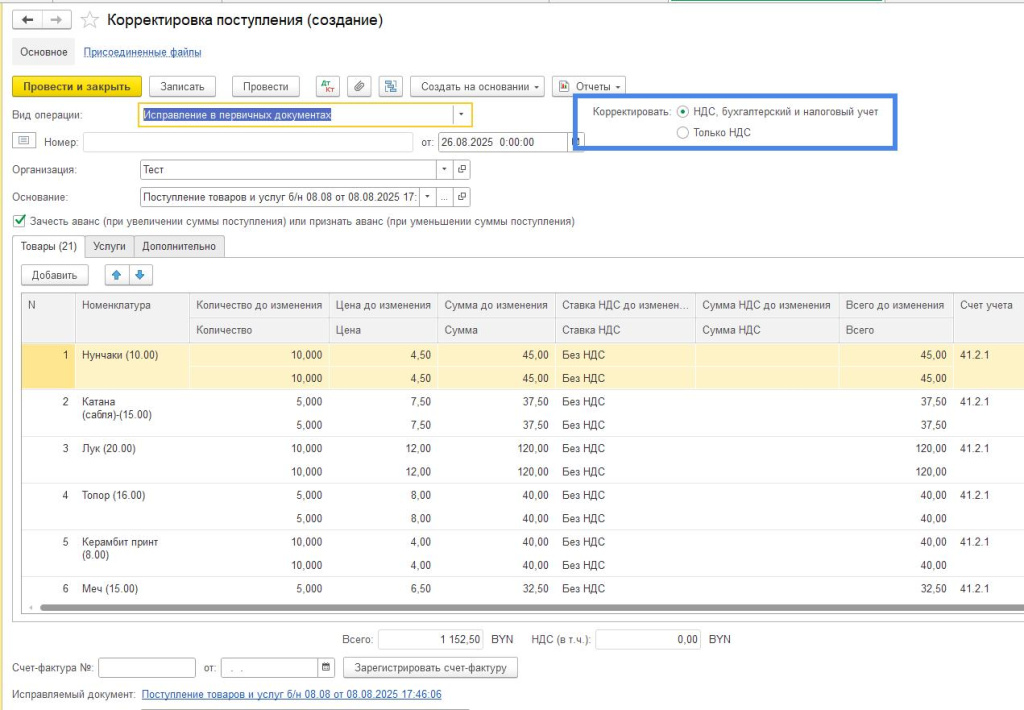Click the 'Количество до изменения' column header
The image size is (1024, 710).
(x=259, y=305)
